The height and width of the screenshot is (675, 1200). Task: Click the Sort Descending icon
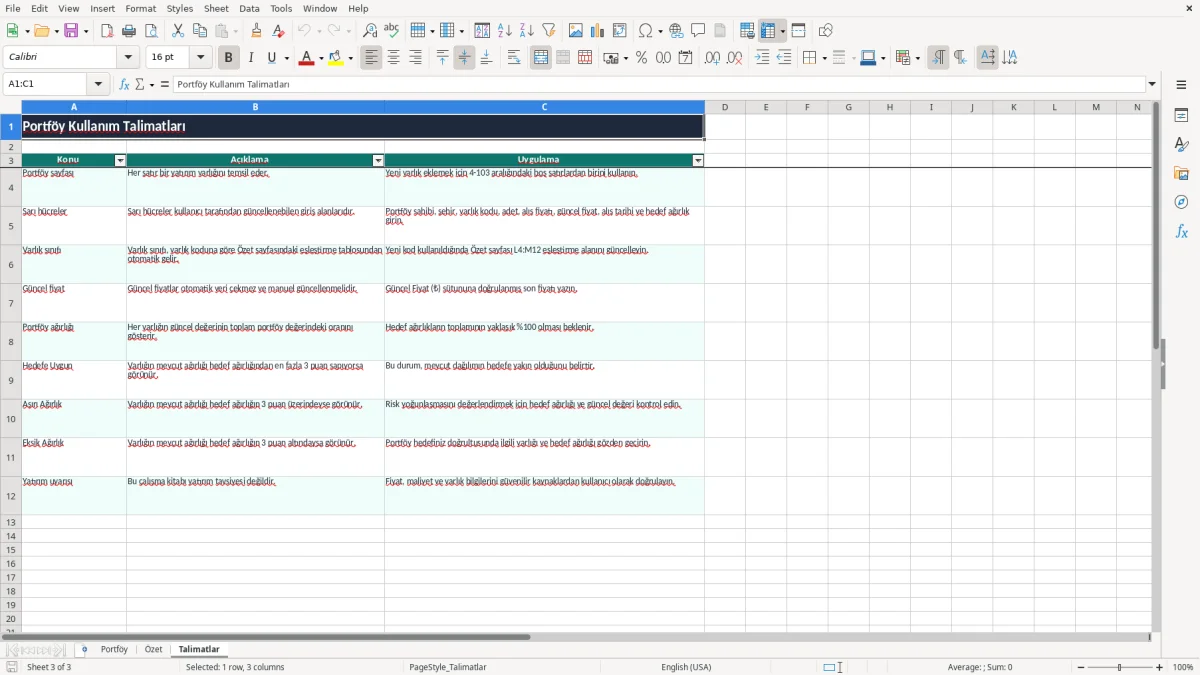[x=527, y=31]
